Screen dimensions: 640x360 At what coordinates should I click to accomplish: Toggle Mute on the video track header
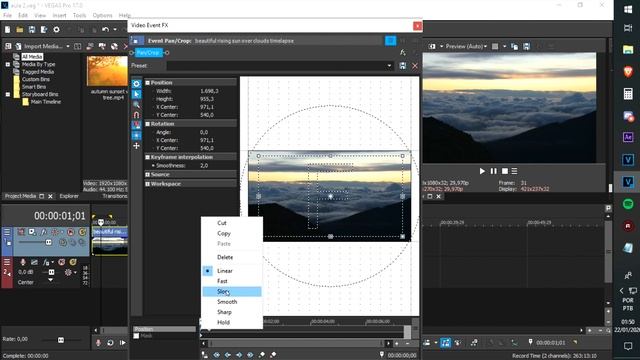click(x=71, y=232)
